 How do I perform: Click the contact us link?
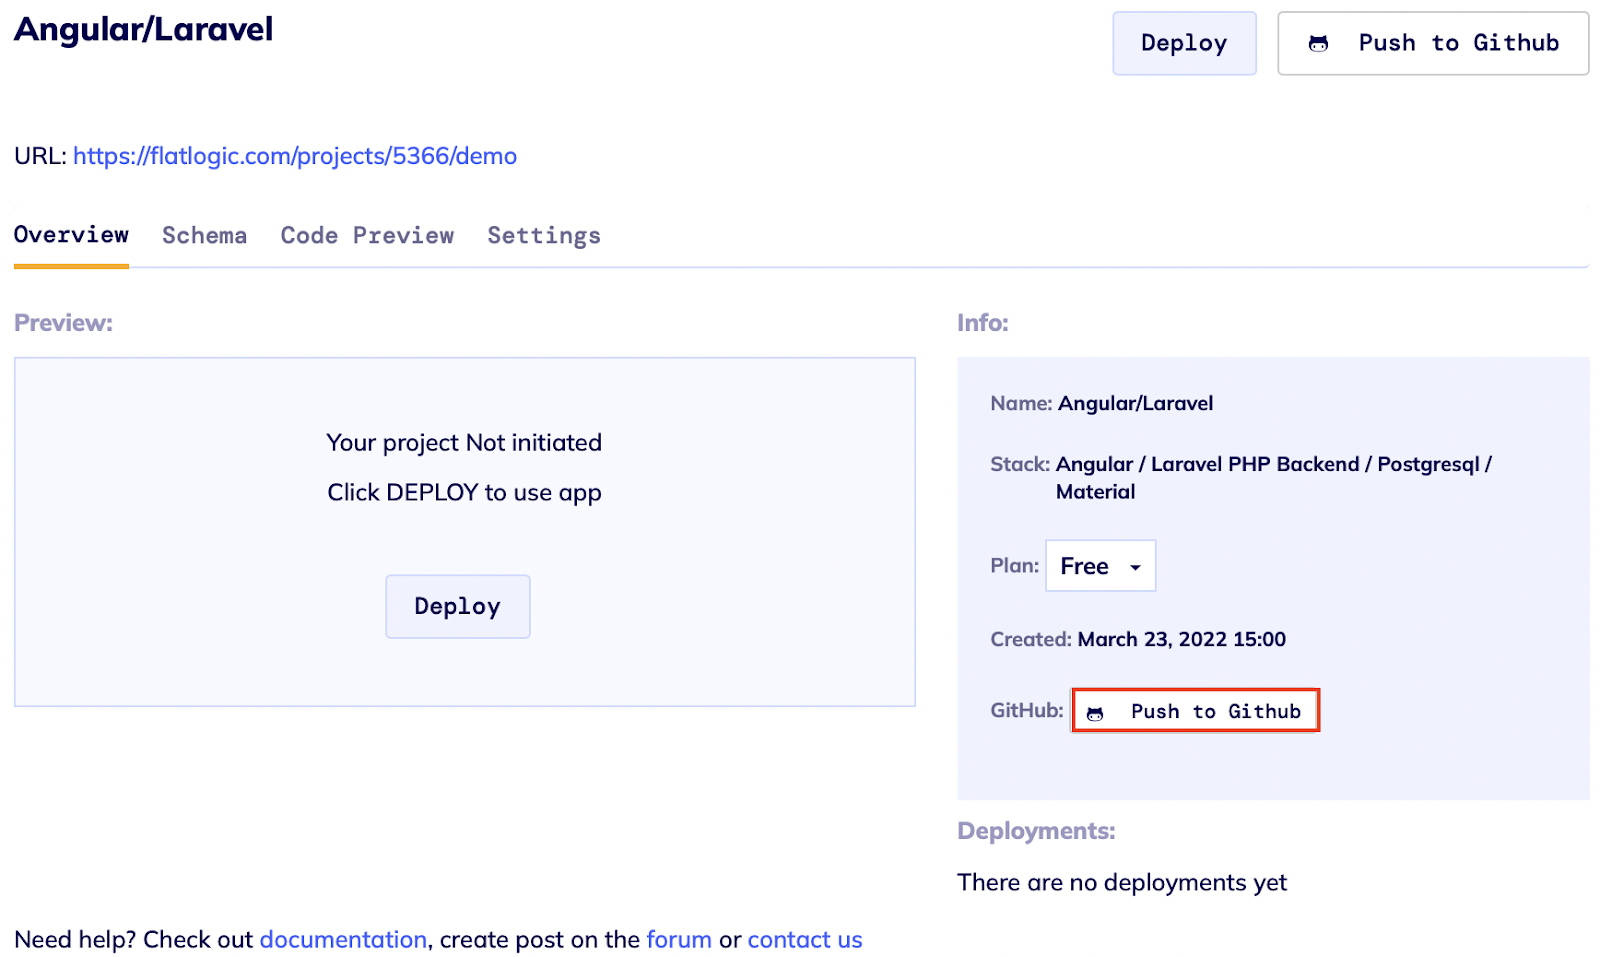[x=805, y=939]
